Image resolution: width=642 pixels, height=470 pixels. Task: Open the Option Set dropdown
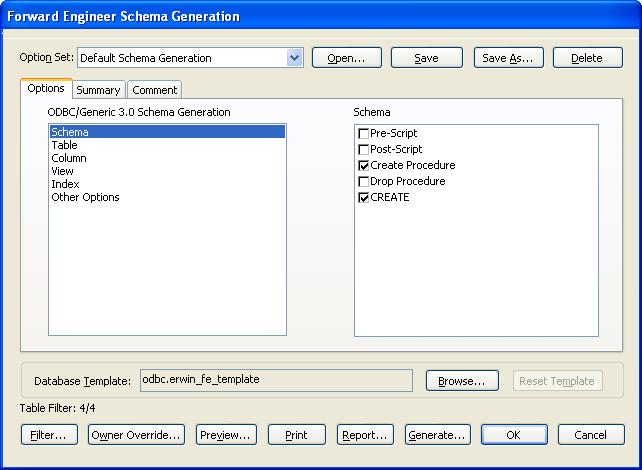pyautogui.click(x=294, y=58)
